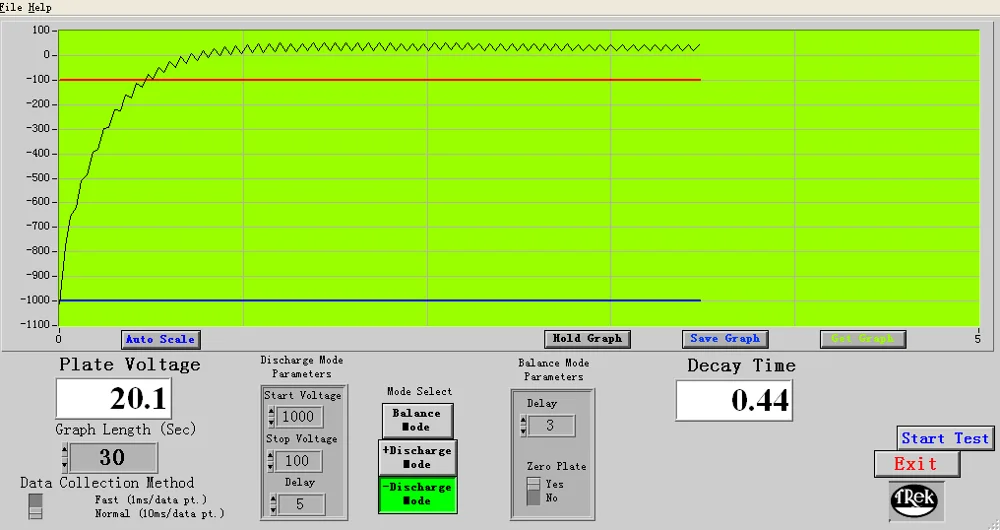Open the Help menu
This screenshot has width=1000, height=530.
click(x=40, y=7)
